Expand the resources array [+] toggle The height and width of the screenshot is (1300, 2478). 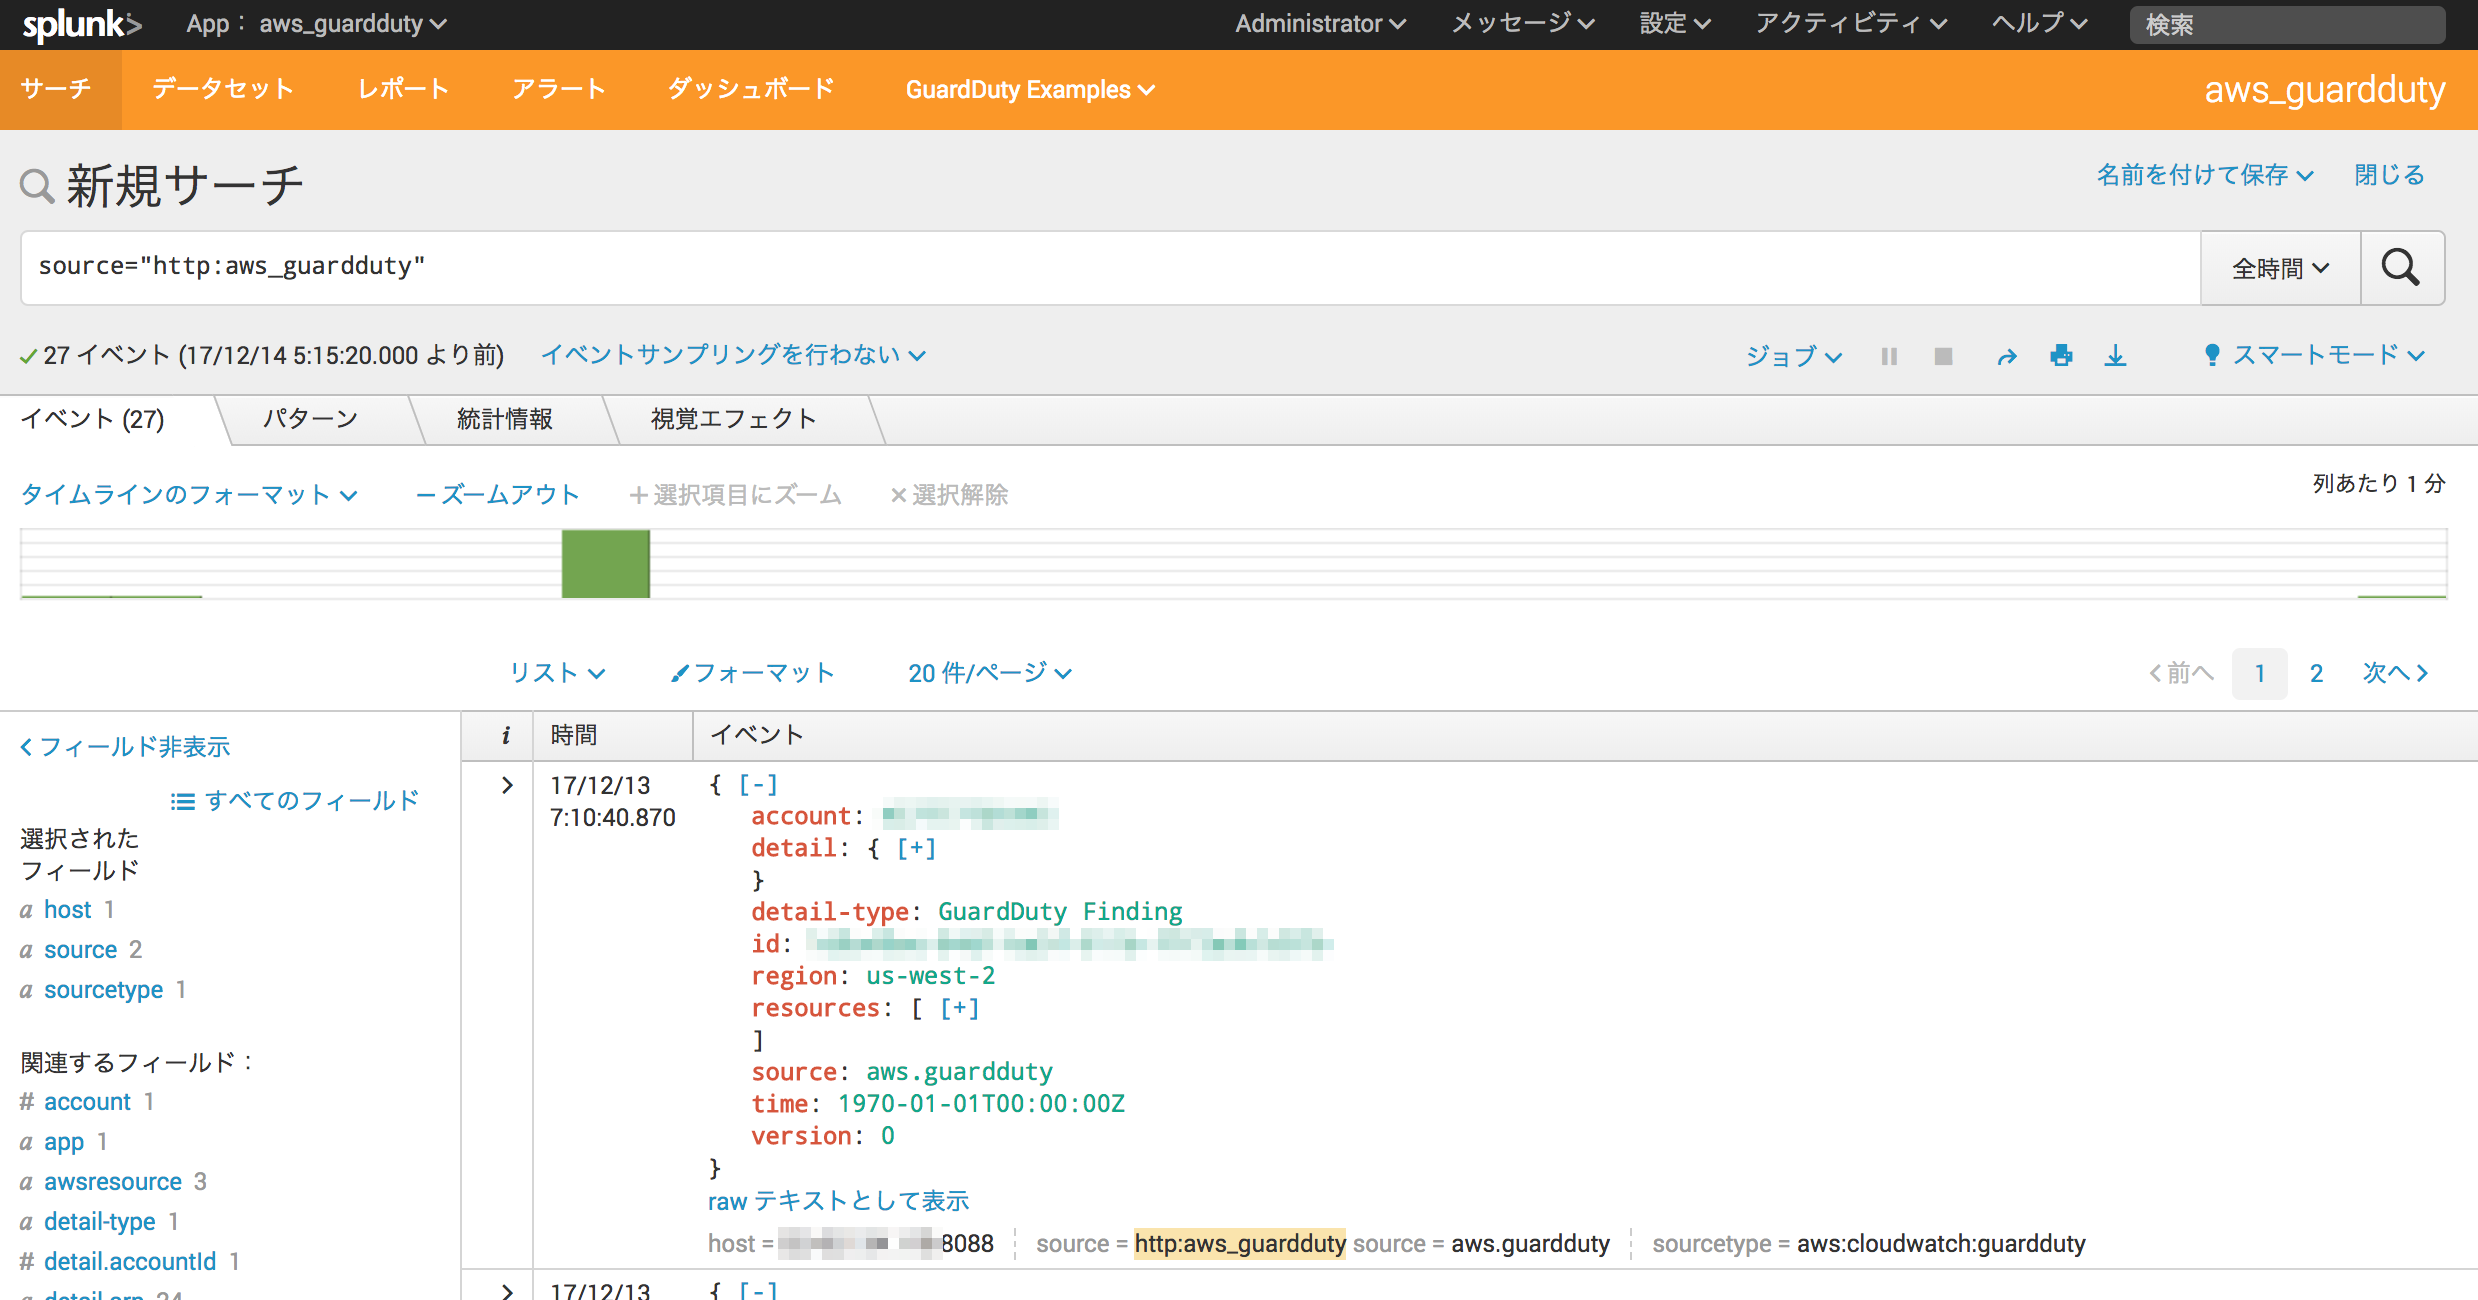(x=959, y=1009)
